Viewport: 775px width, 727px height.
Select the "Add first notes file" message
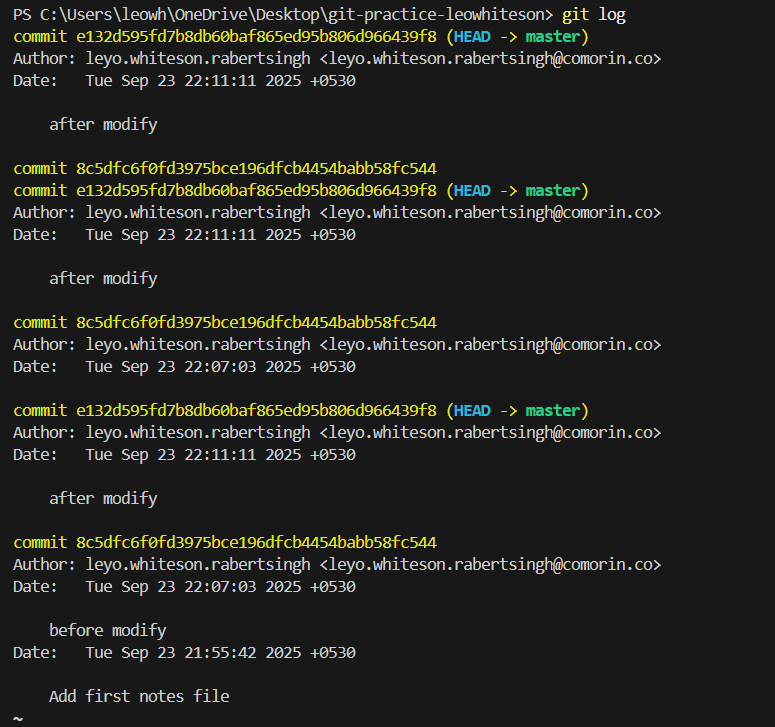click(x=139, y=696)
